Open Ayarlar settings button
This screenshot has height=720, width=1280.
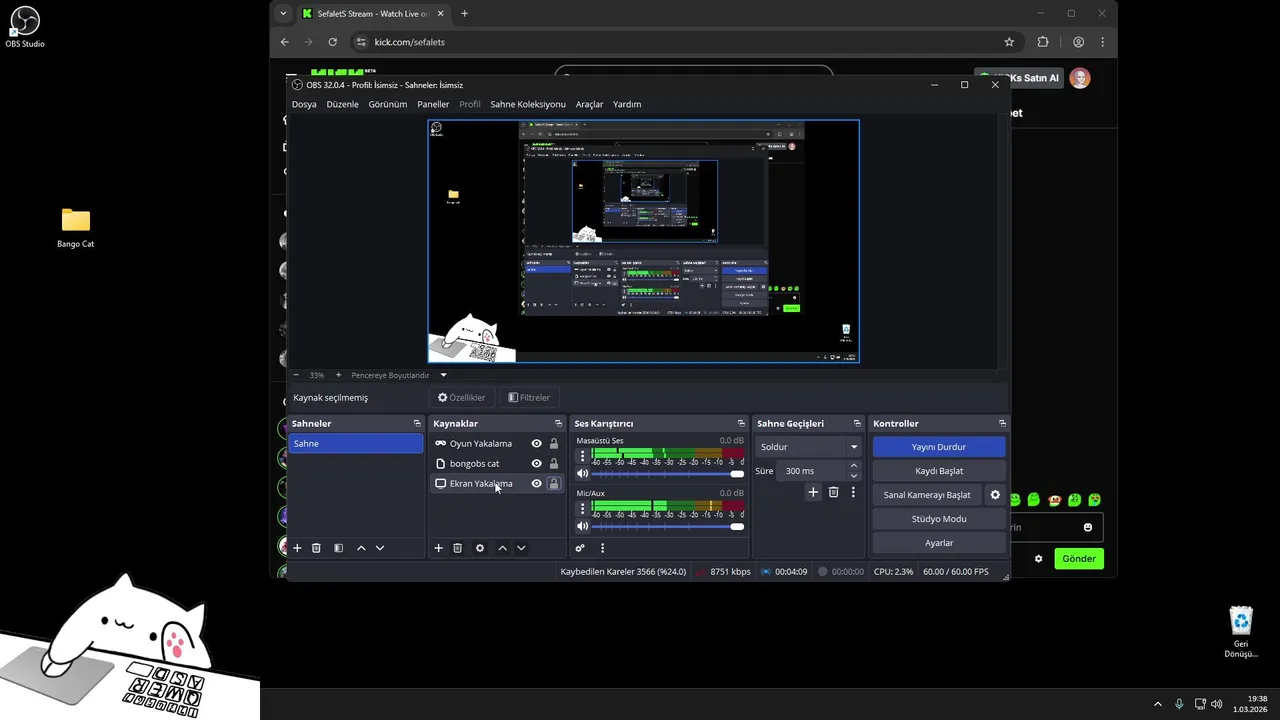(x=939, y=543)
